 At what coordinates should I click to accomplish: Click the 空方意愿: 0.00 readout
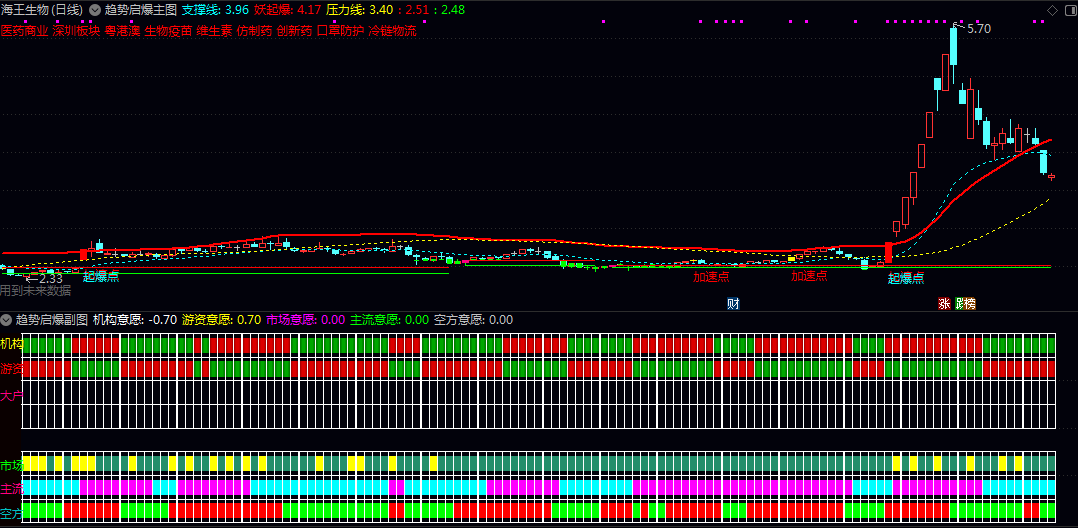(x=473, y=320)
